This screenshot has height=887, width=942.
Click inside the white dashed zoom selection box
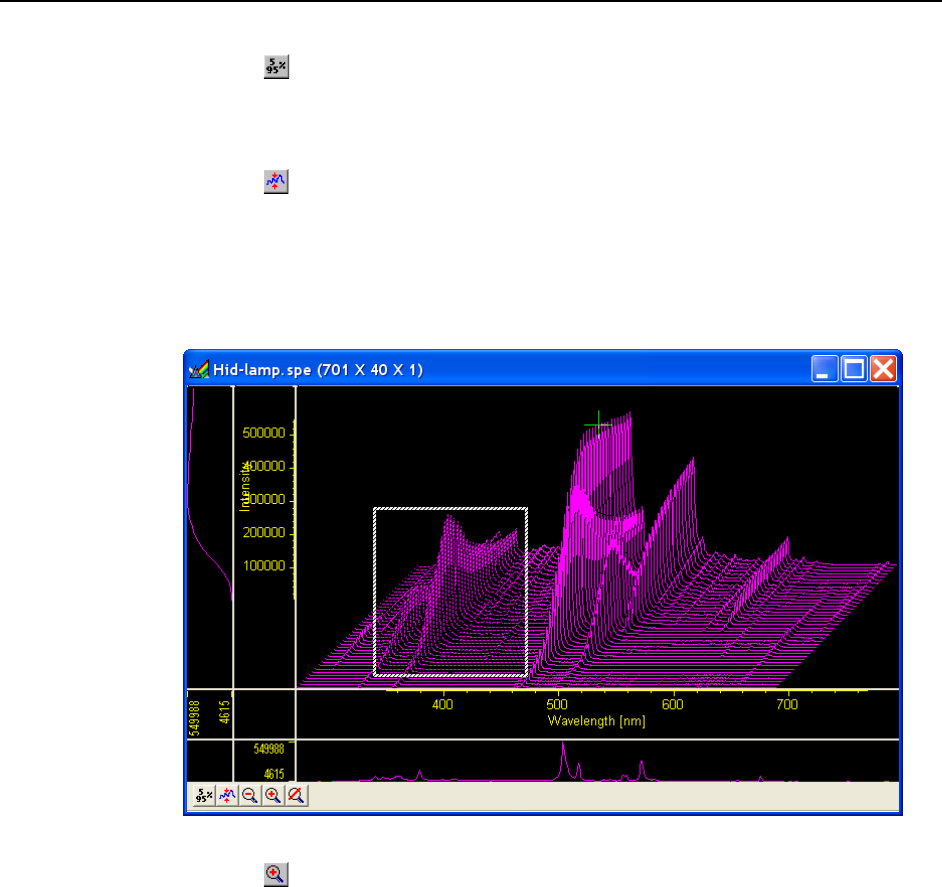[451, 592]
